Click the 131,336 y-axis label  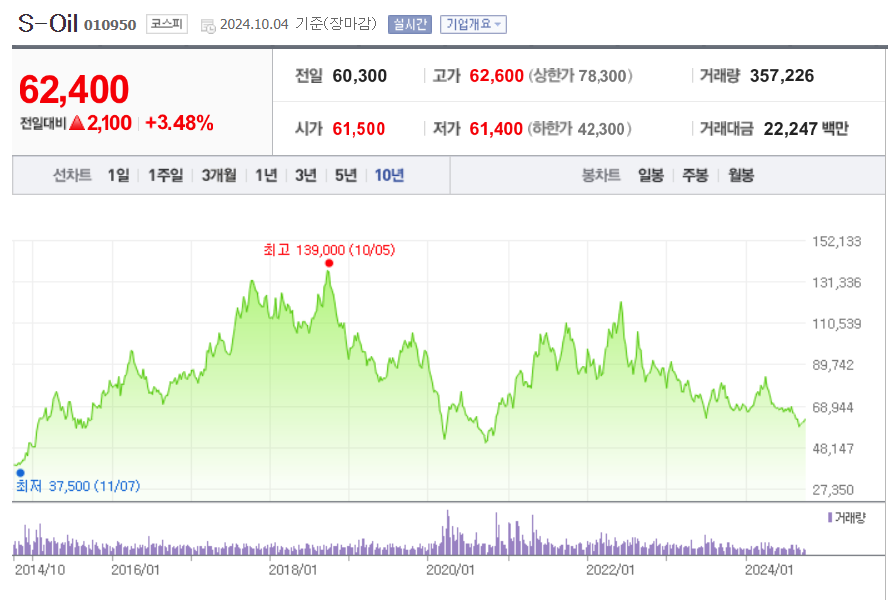coord(836,282)
